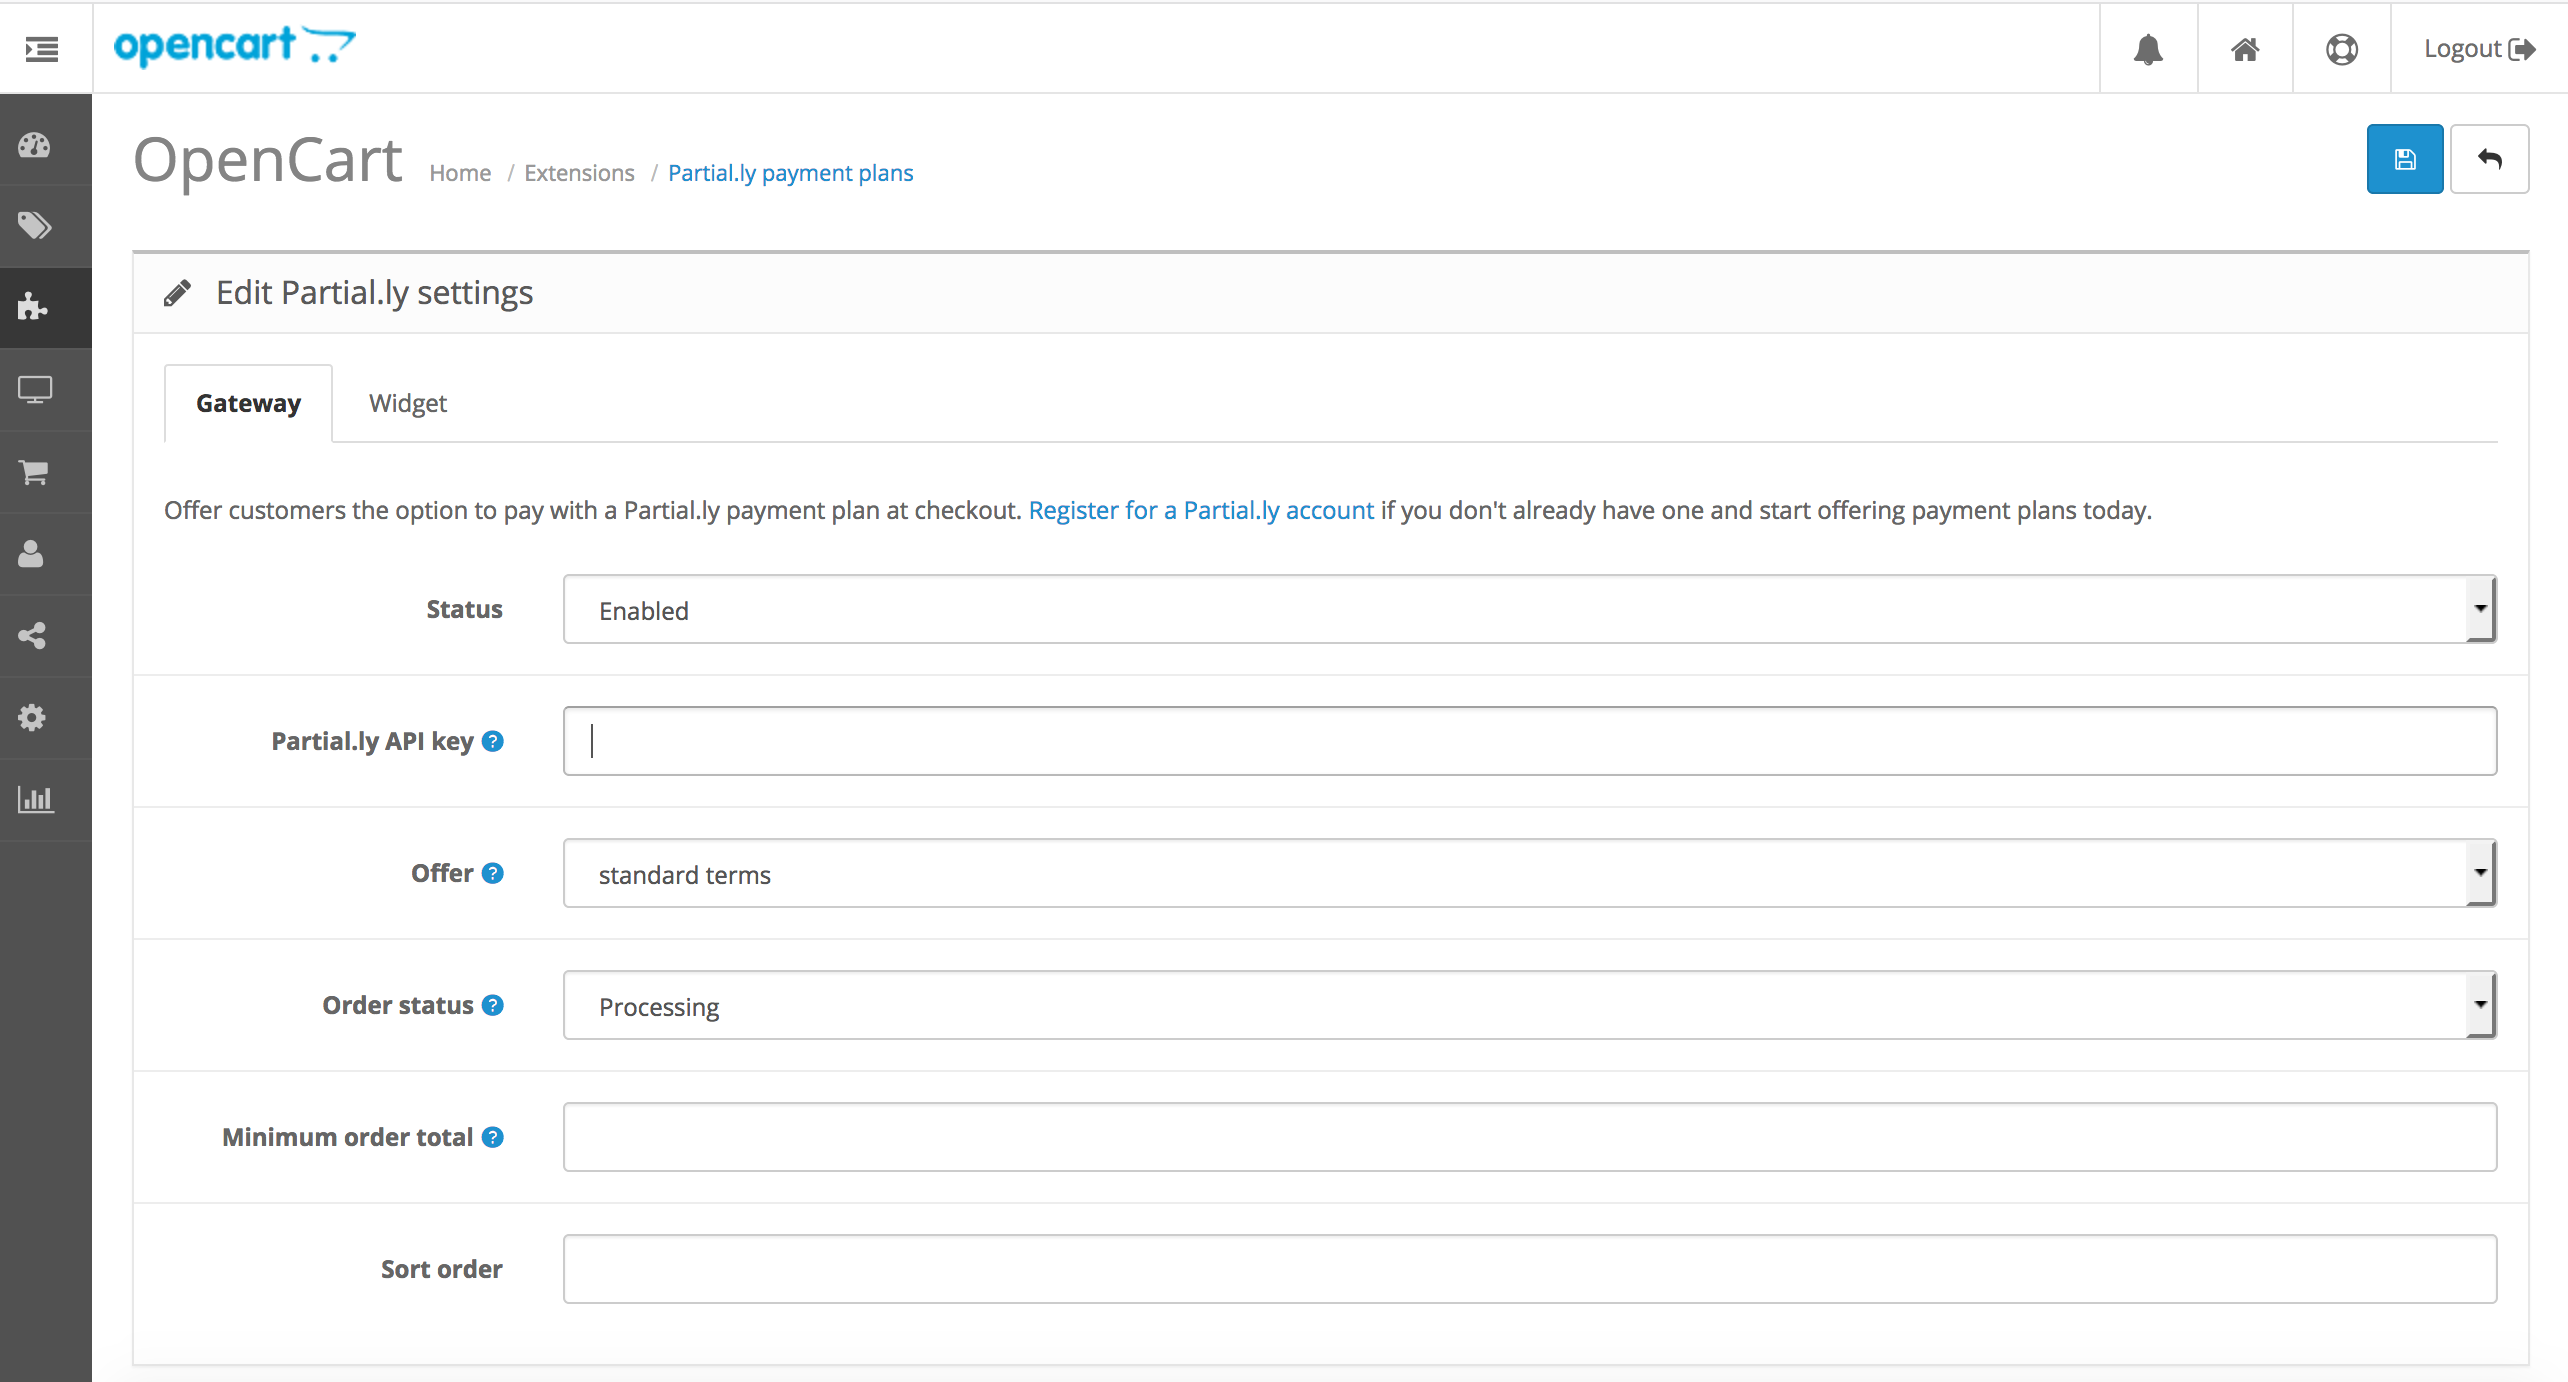Open the Marketing share sidebar icon
This screenshot has height=1382, width=2568.
click(x=32, y=635)
